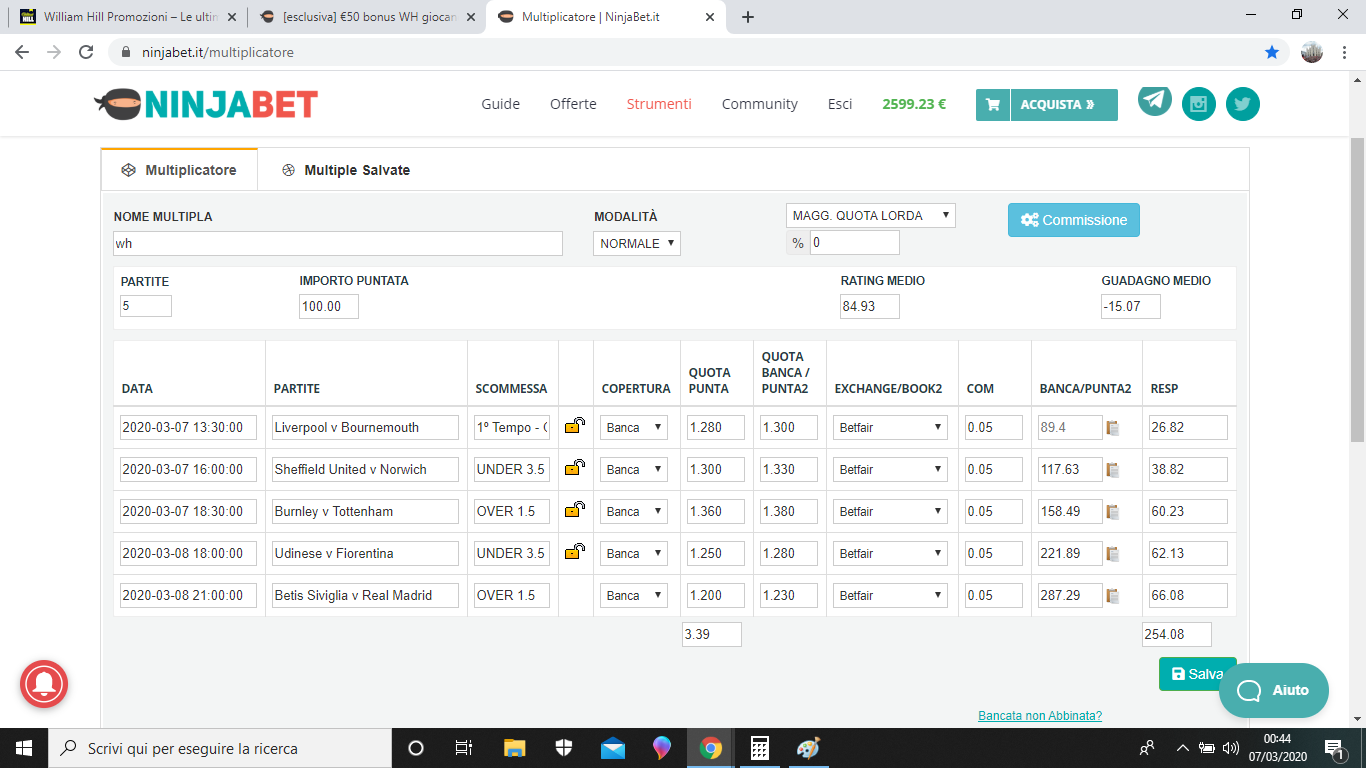Open Copertura dropdown for Sheffield United row
1366x768 pixels.
coord(634,469)
